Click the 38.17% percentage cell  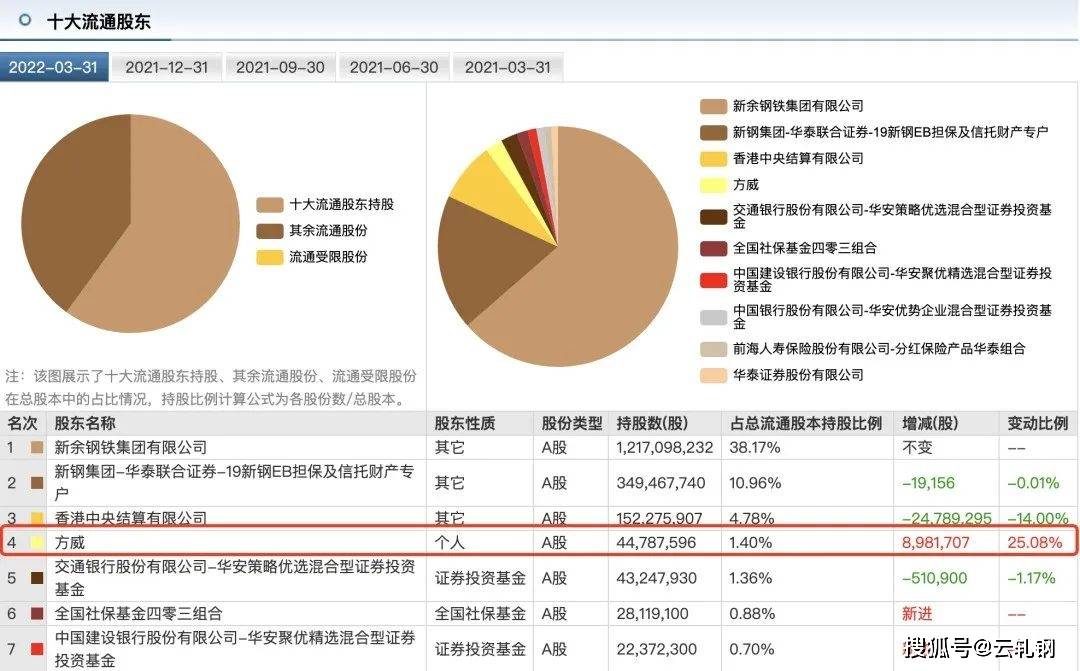755,448
